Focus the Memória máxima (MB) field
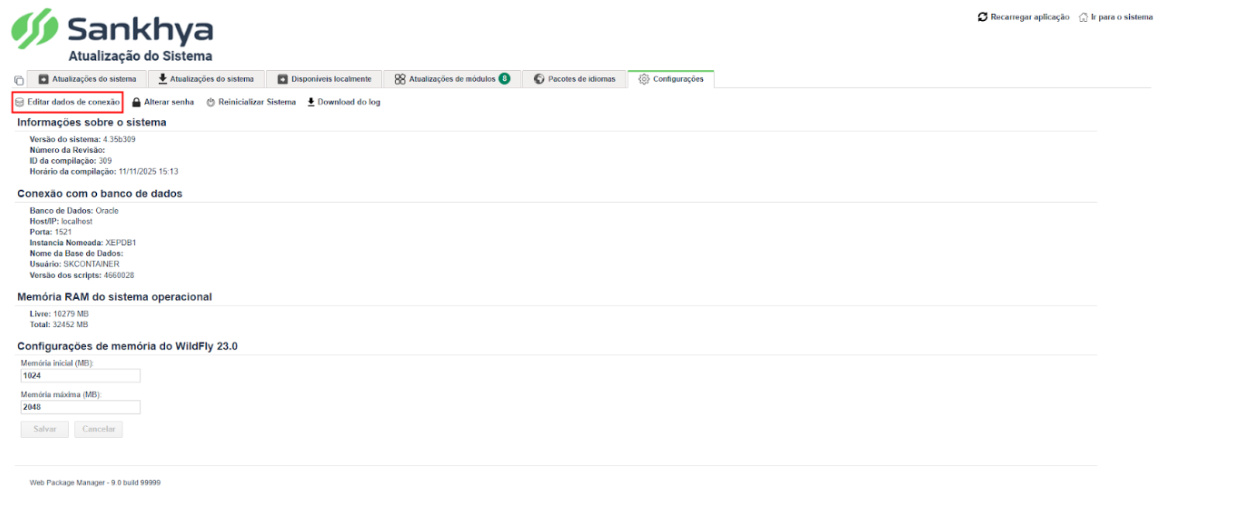The width and height of the screenshot is (1253, 532). coord(80,407)
